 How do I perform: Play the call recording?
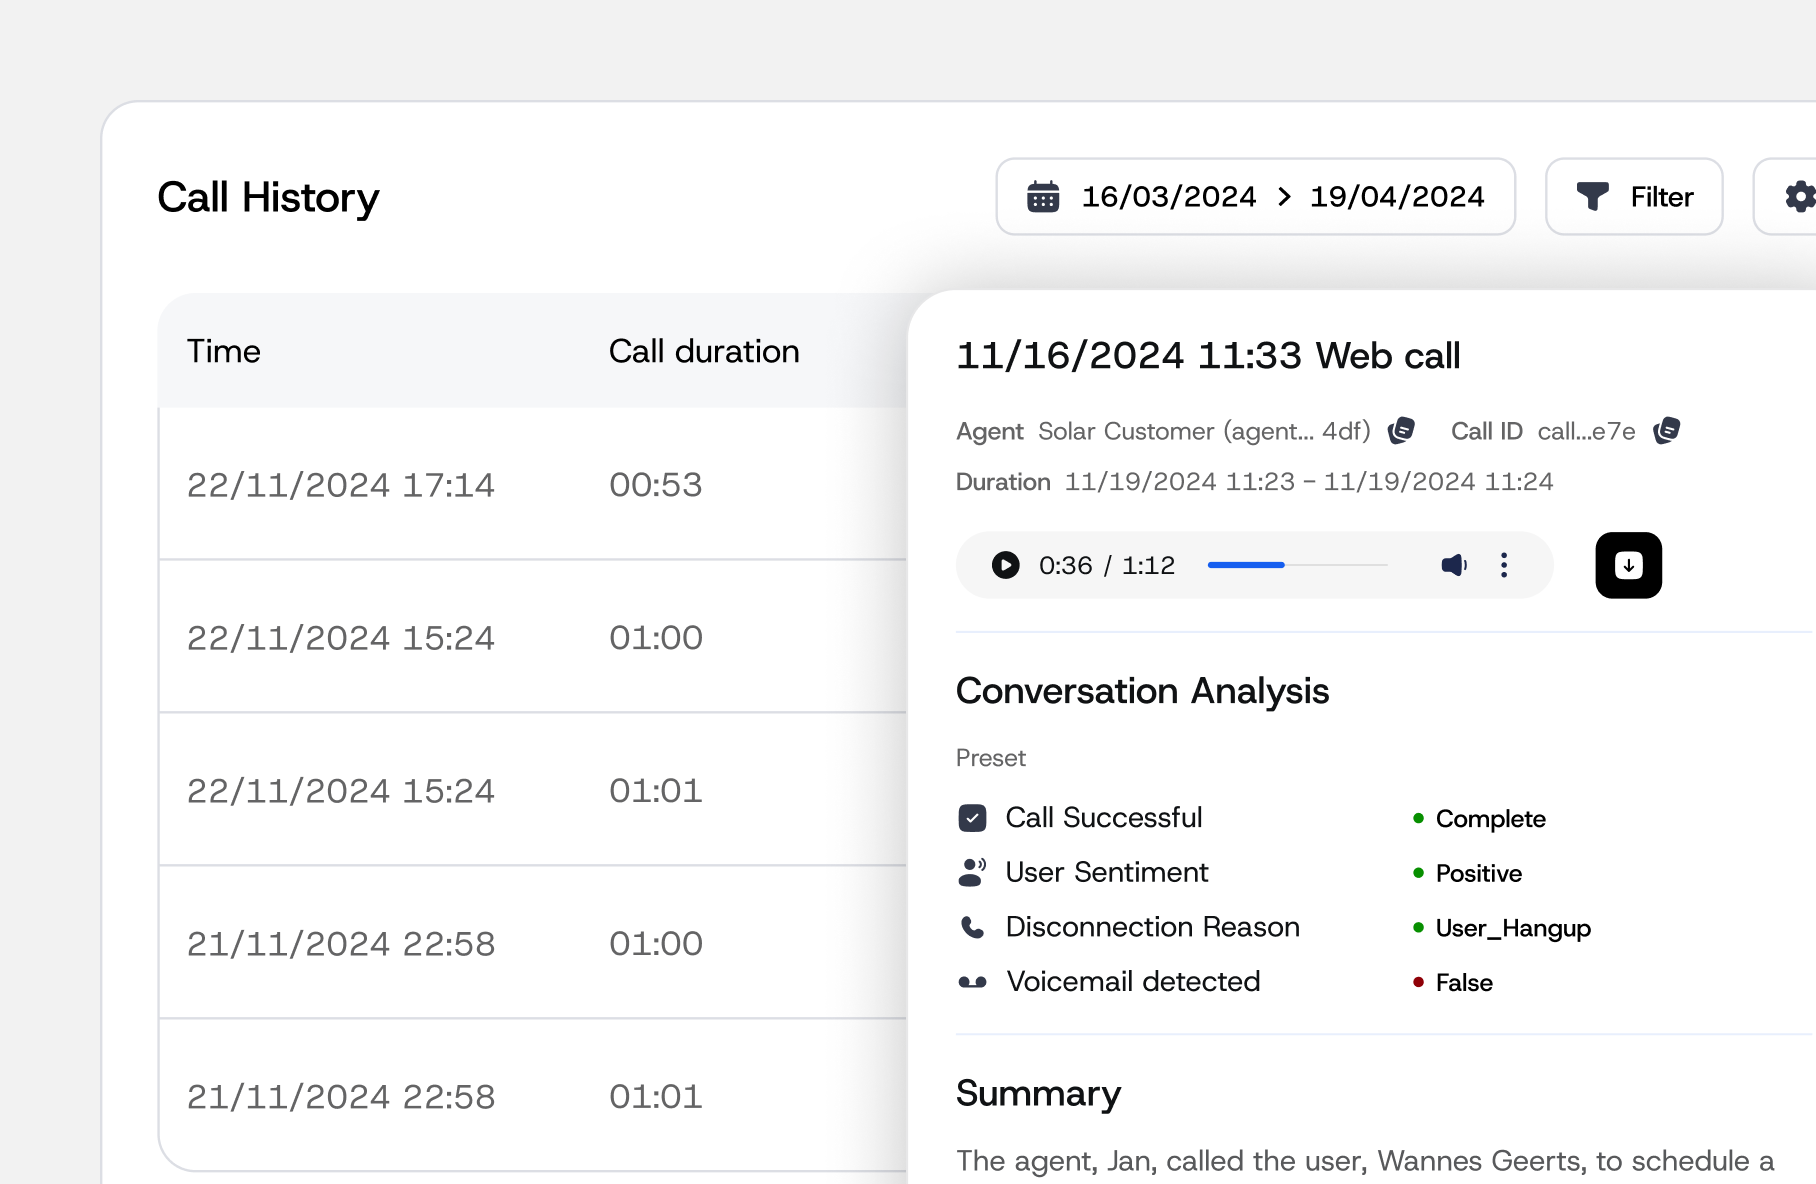(1005, 565)
